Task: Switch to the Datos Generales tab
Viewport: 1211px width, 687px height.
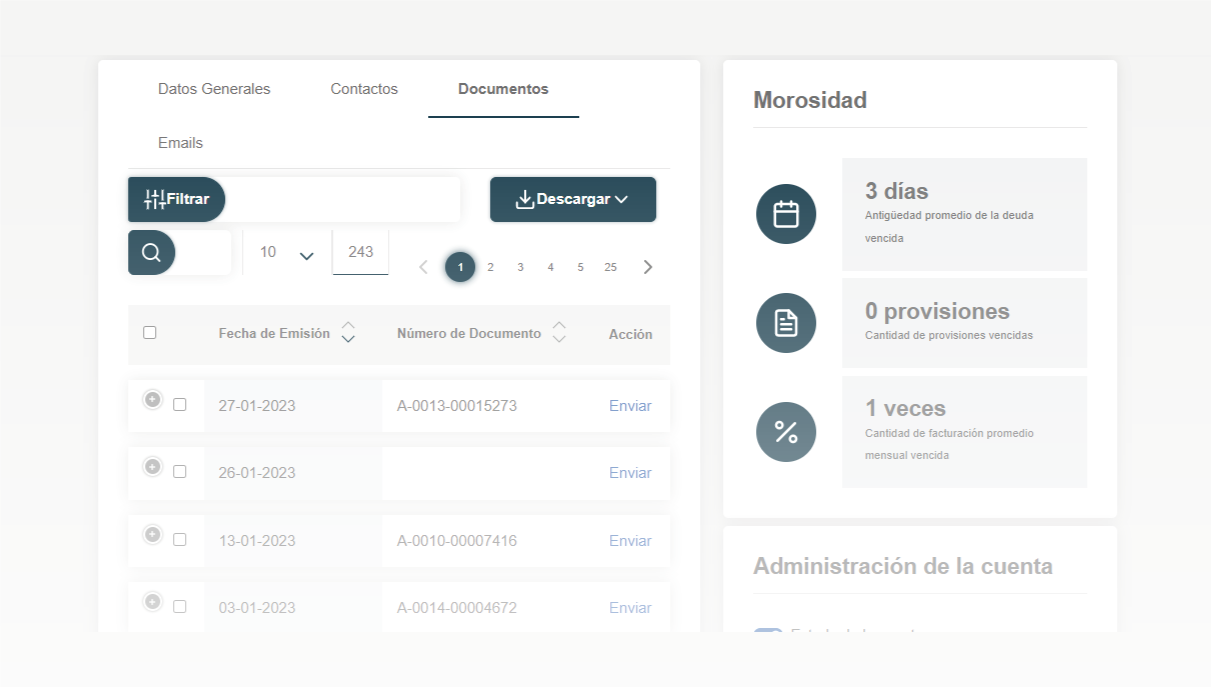Action: (214, 89)
